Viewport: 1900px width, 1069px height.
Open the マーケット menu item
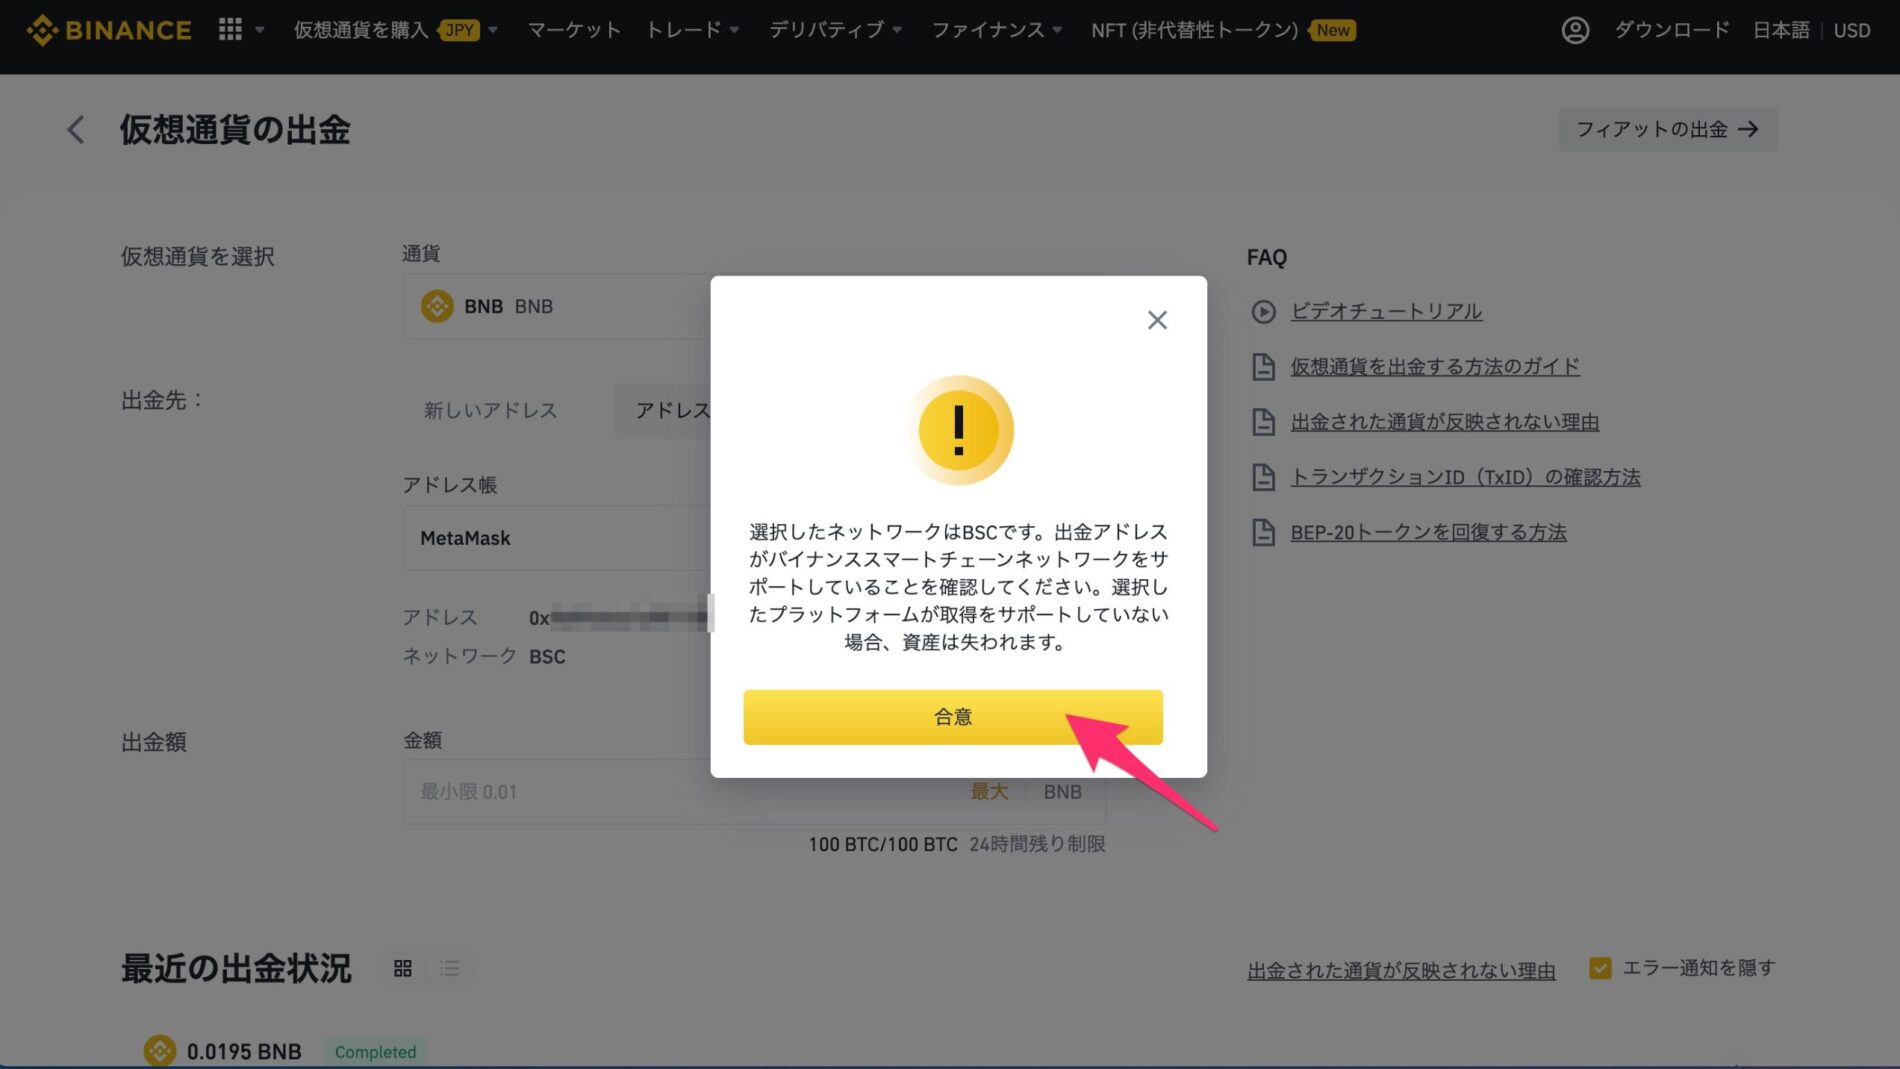pyautogui.click(x=574, y=30)
